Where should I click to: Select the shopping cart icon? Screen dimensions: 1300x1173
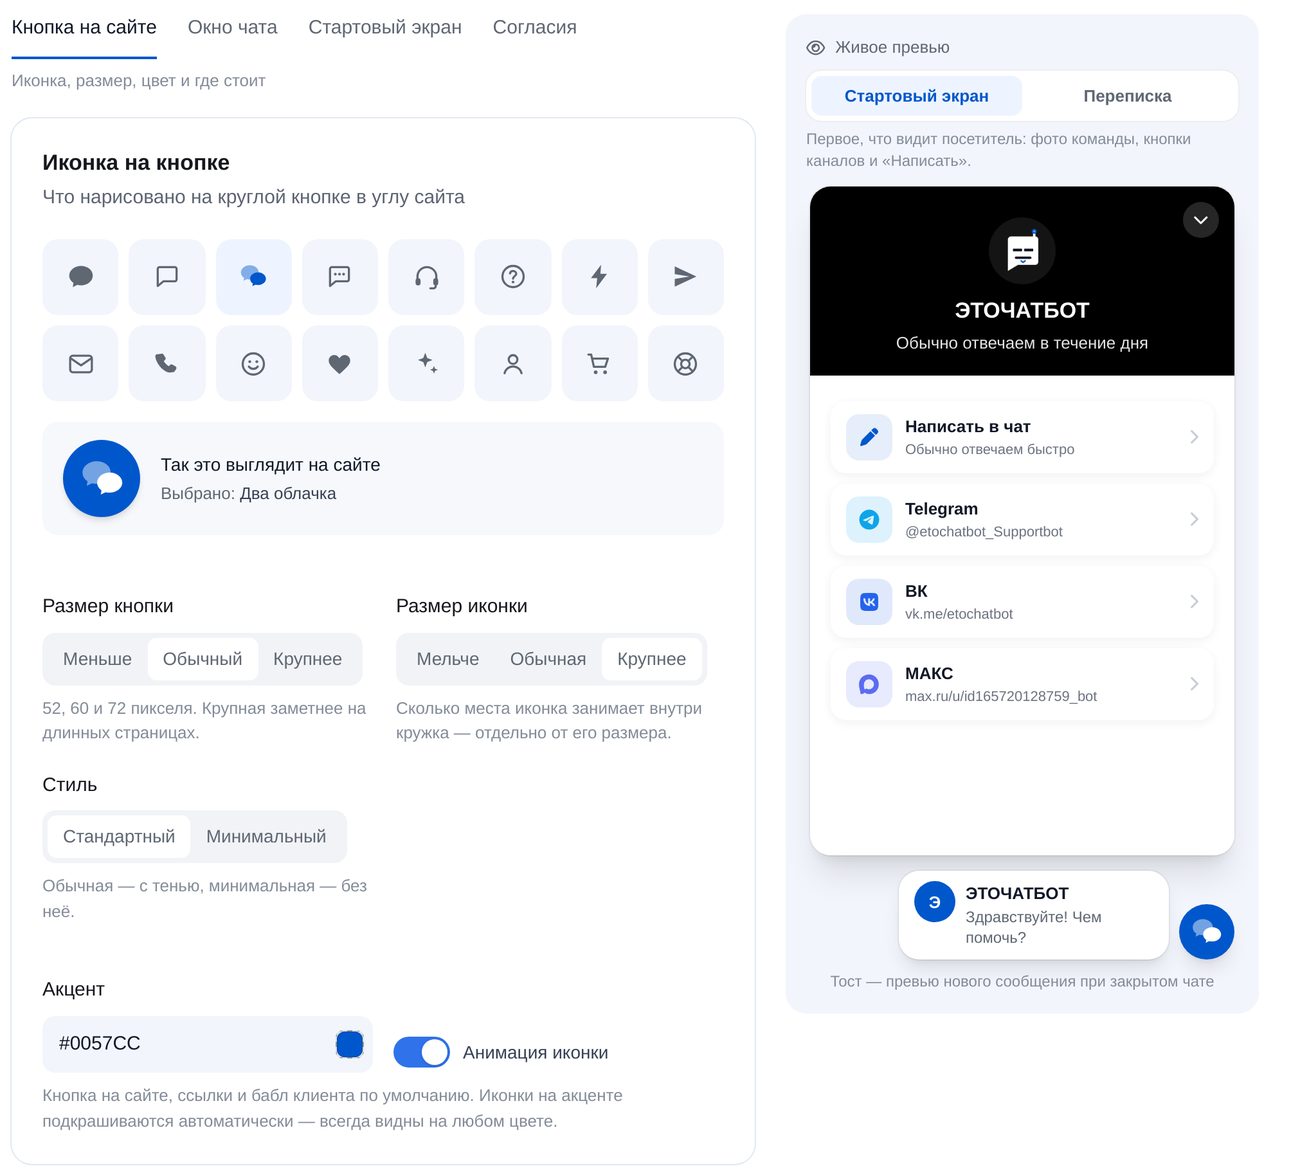tap(599, 363)
